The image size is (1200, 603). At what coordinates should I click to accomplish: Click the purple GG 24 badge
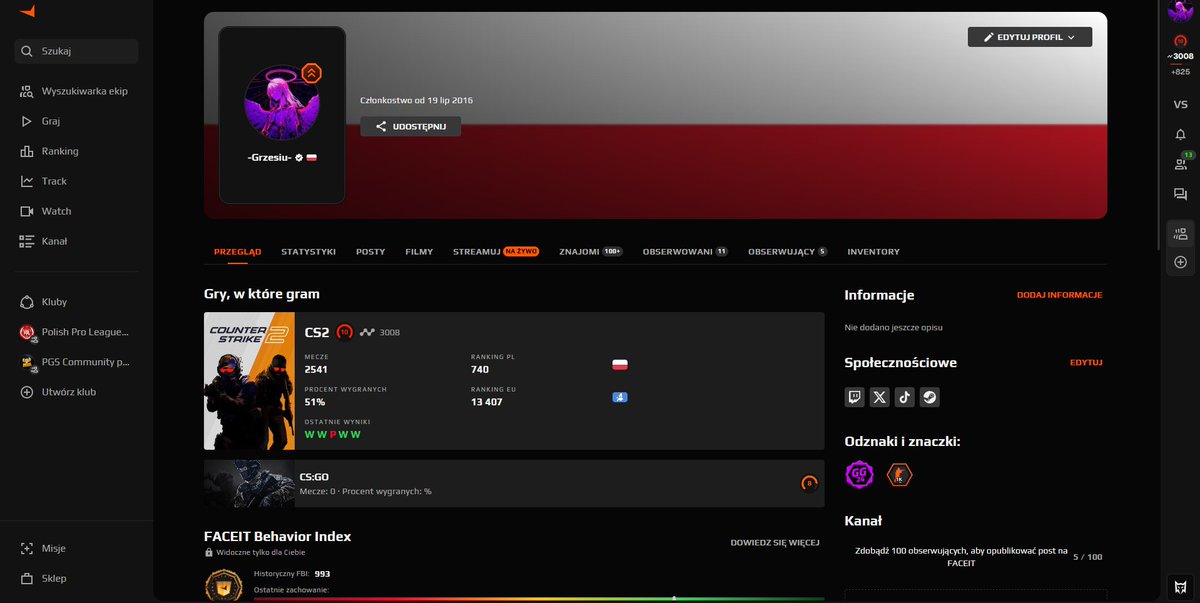[859, 475]
